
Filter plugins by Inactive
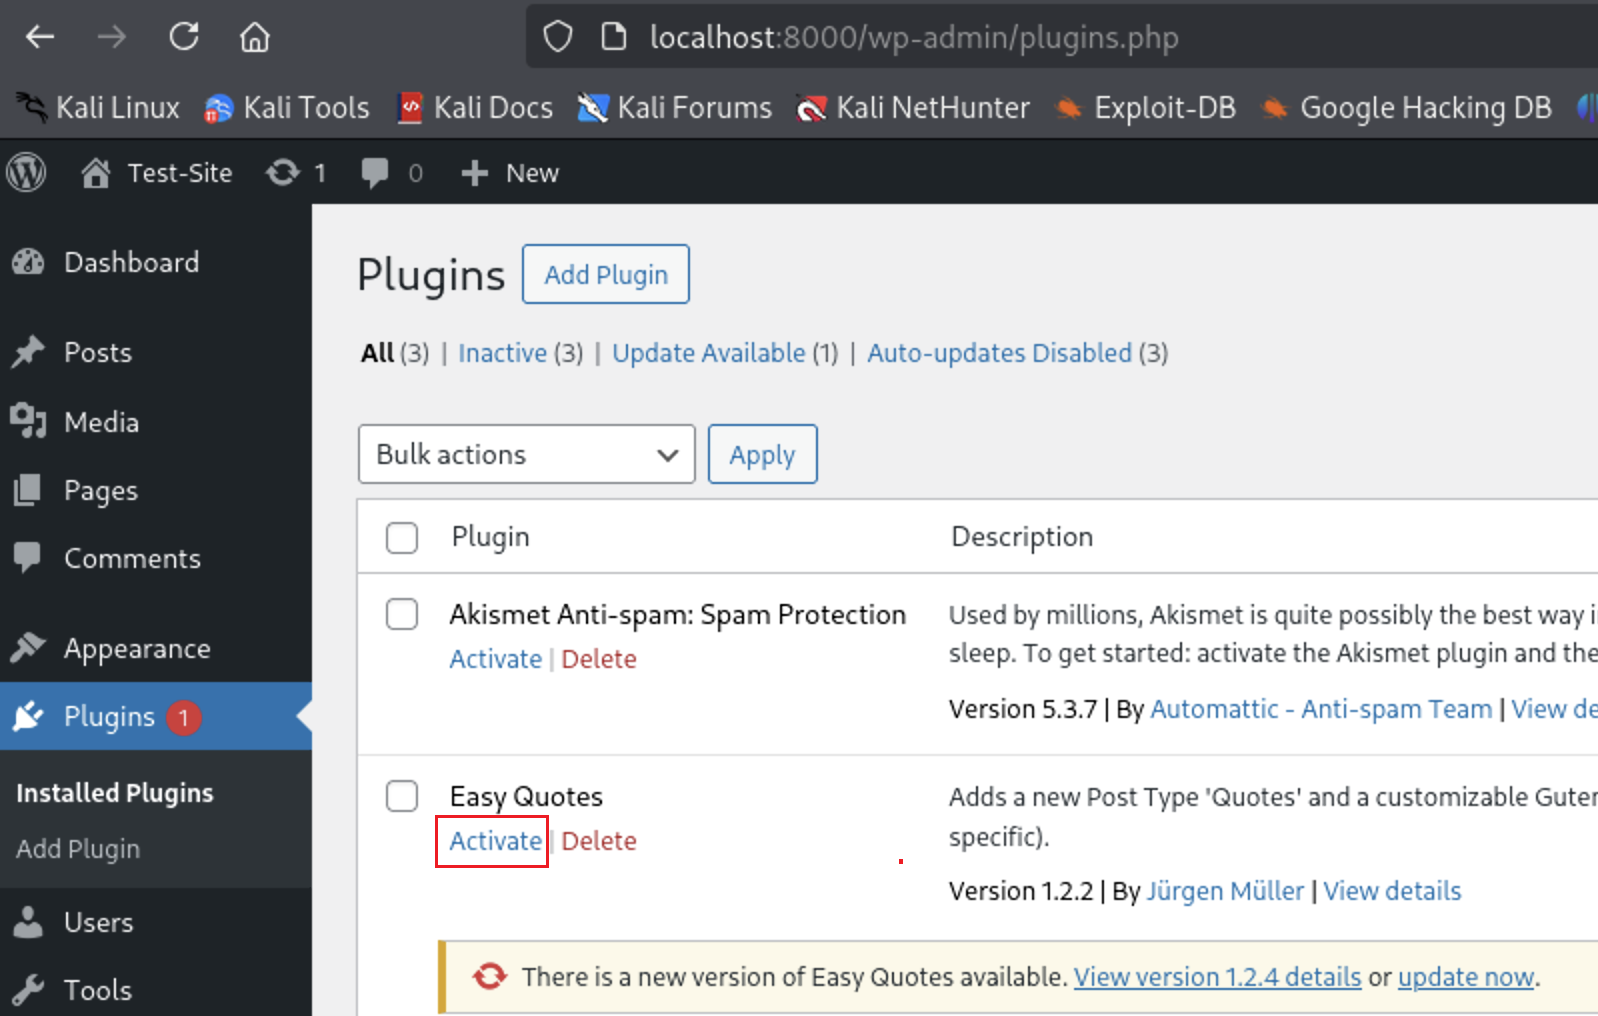point(502,353)
